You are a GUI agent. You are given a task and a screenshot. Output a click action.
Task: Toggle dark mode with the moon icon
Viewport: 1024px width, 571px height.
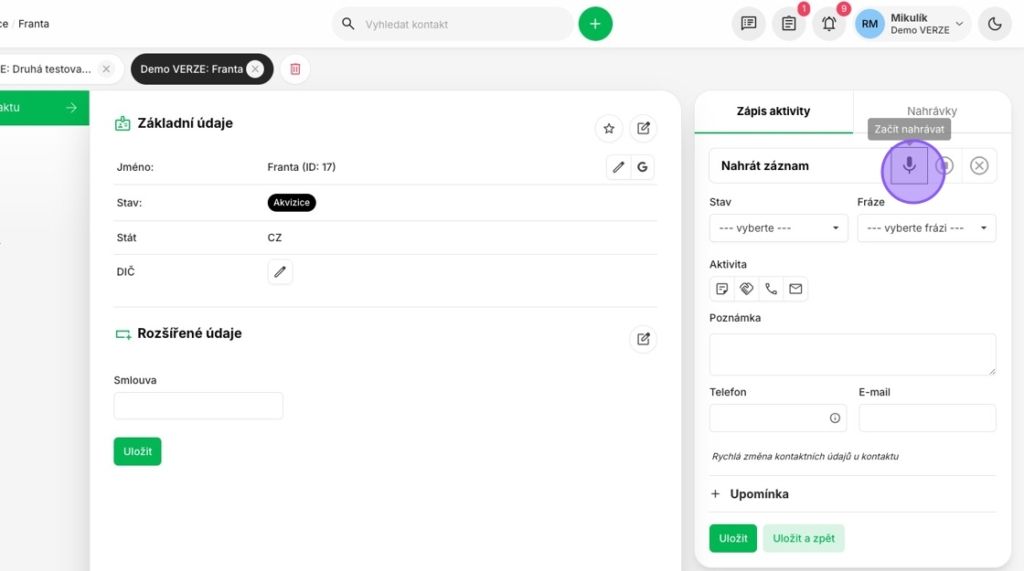994,24
